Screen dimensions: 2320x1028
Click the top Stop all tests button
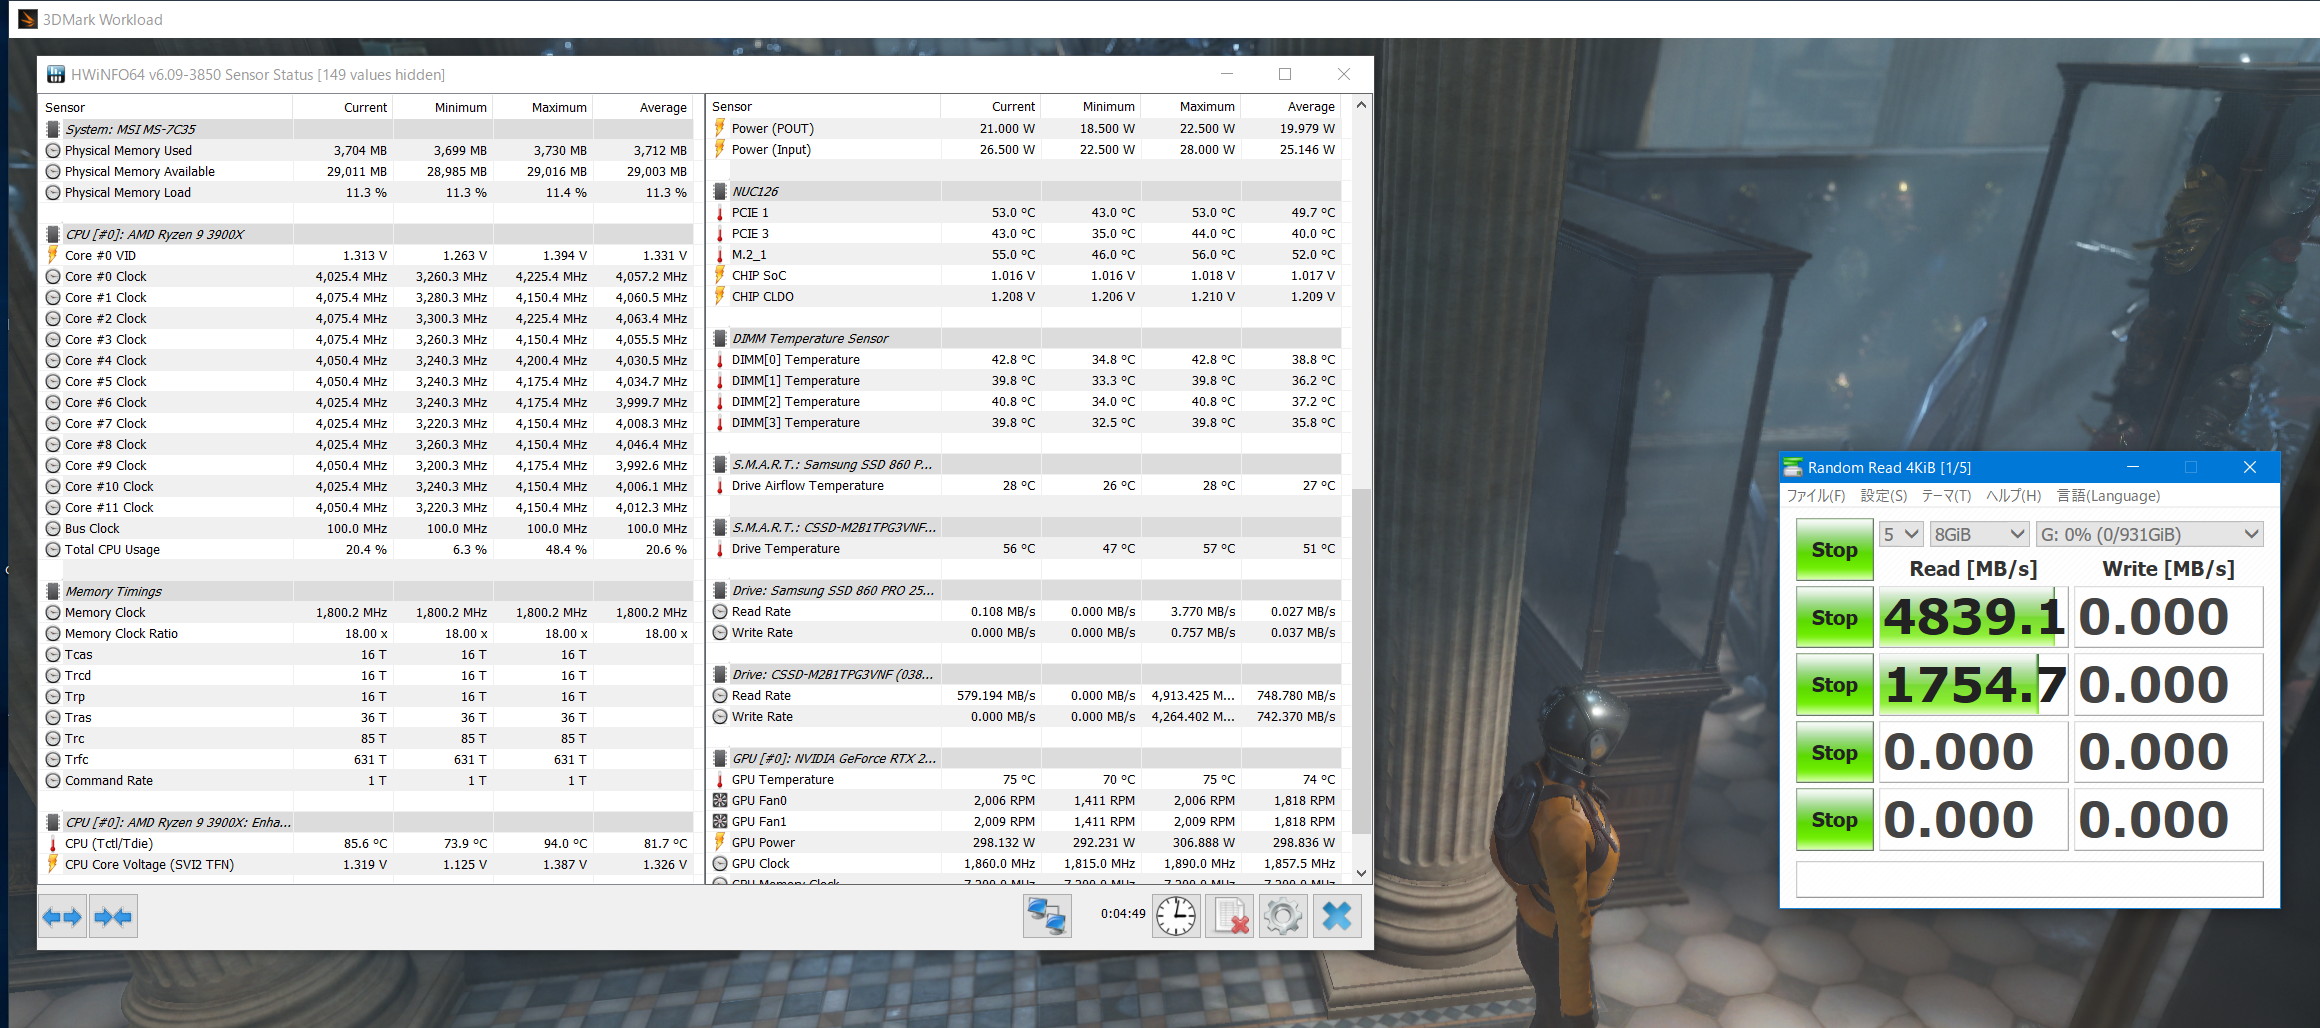(x=1834, y=549)
